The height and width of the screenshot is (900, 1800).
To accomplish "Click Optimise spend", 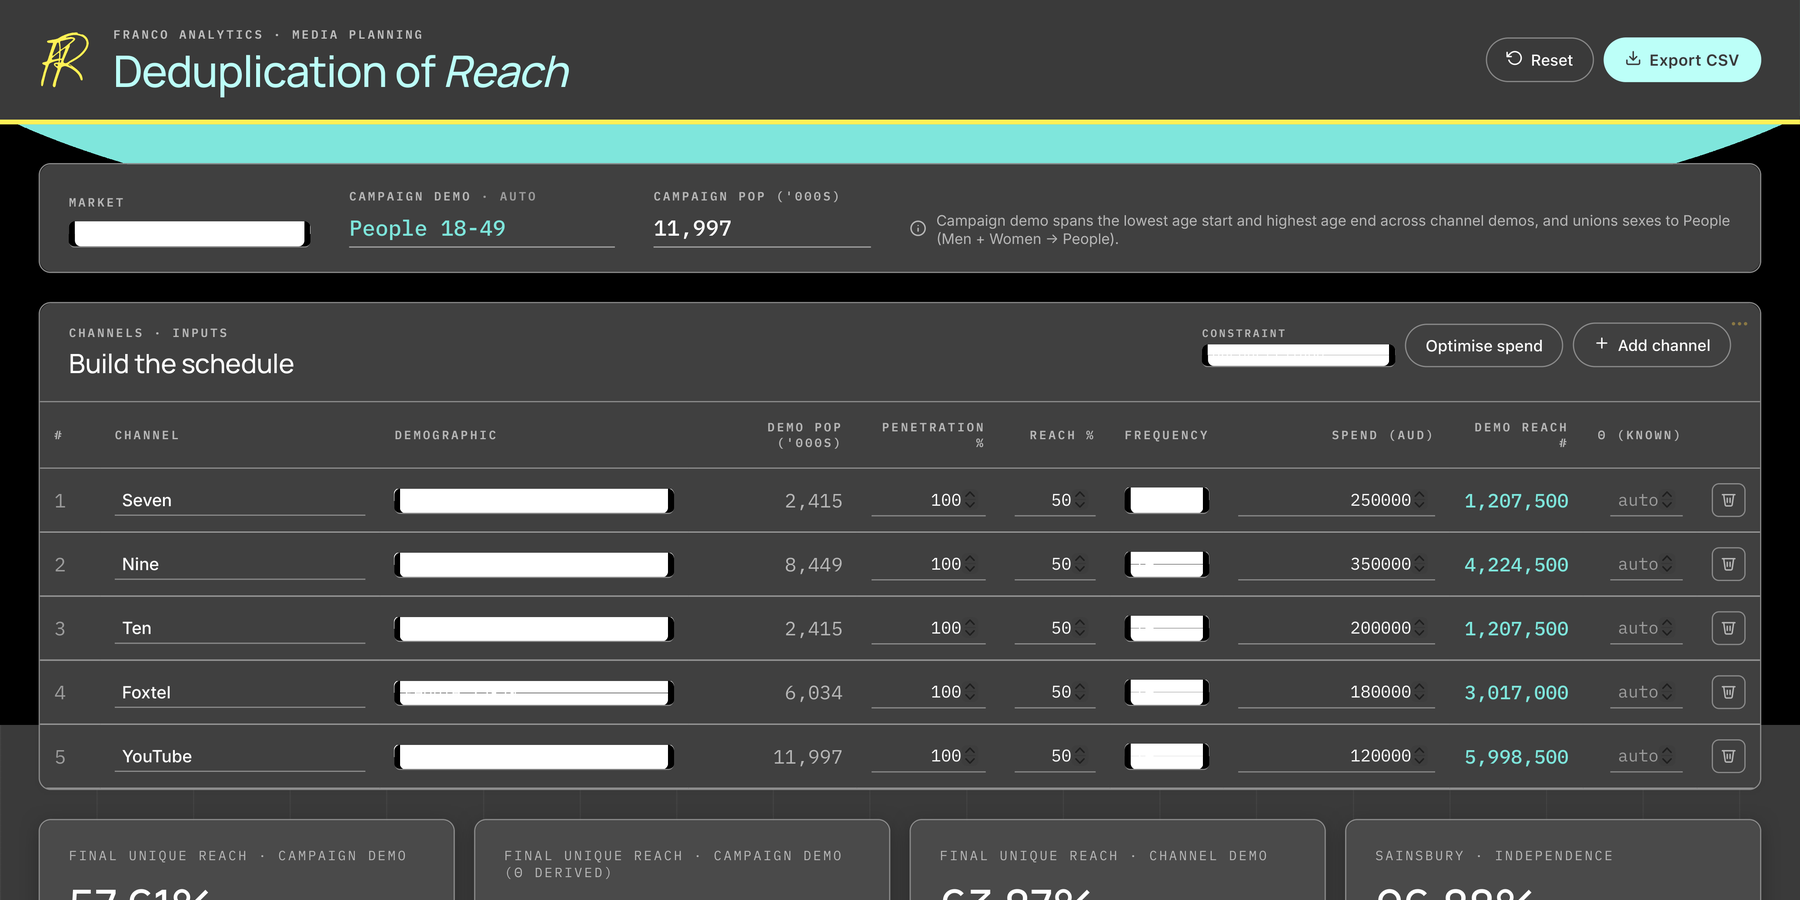I will (x=1483, y=345).
